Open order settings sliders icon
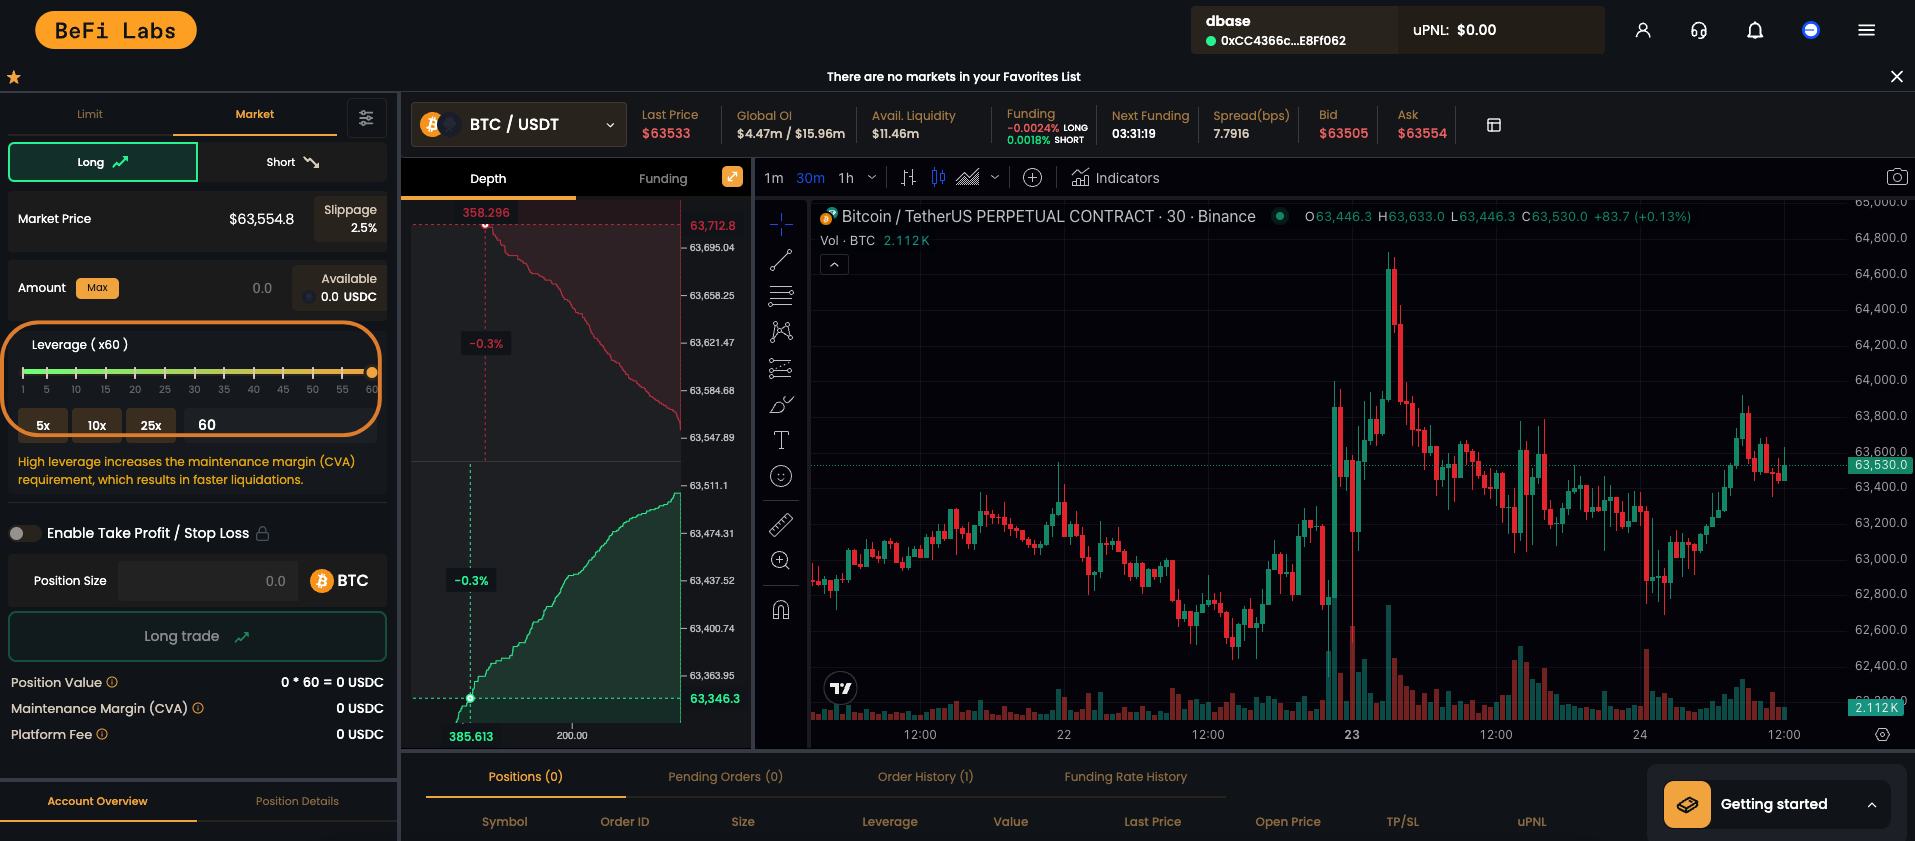The image size is (1915, 841). [366, 118]
